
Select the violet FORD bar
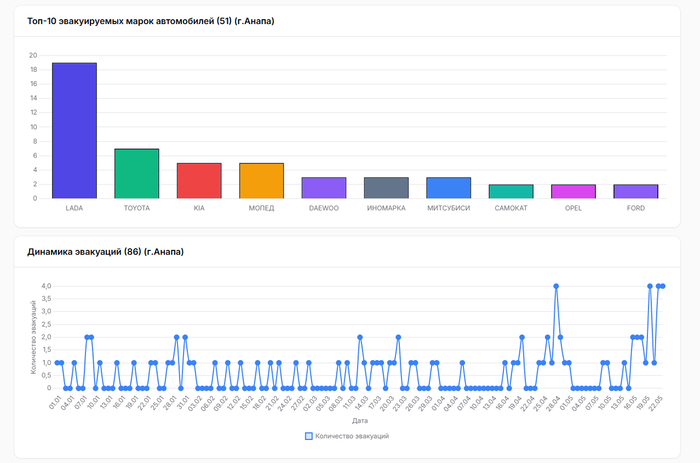[635, 191]
